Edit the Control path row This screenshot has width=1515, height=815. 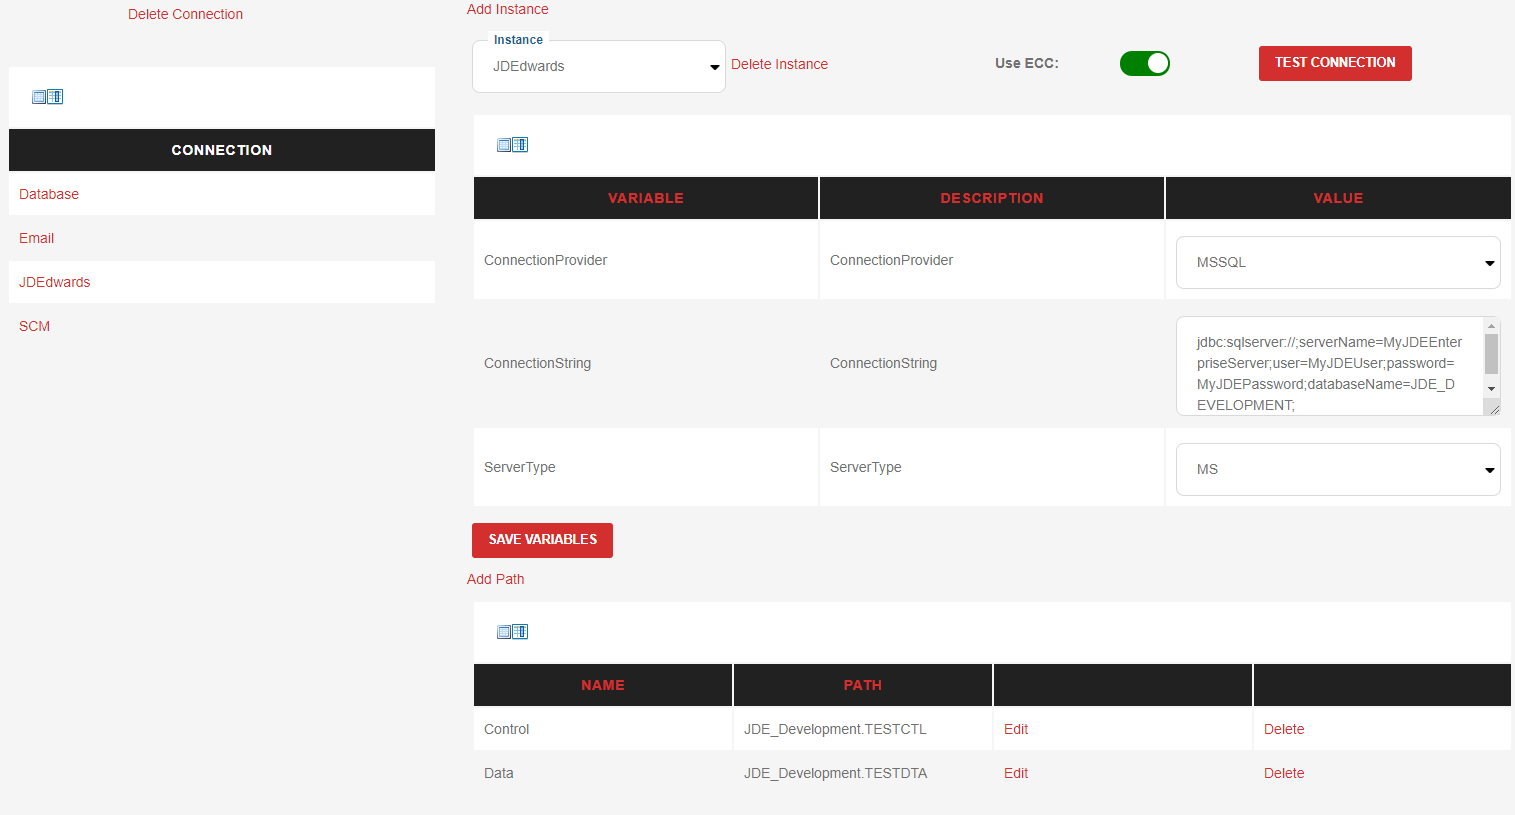1016,729
